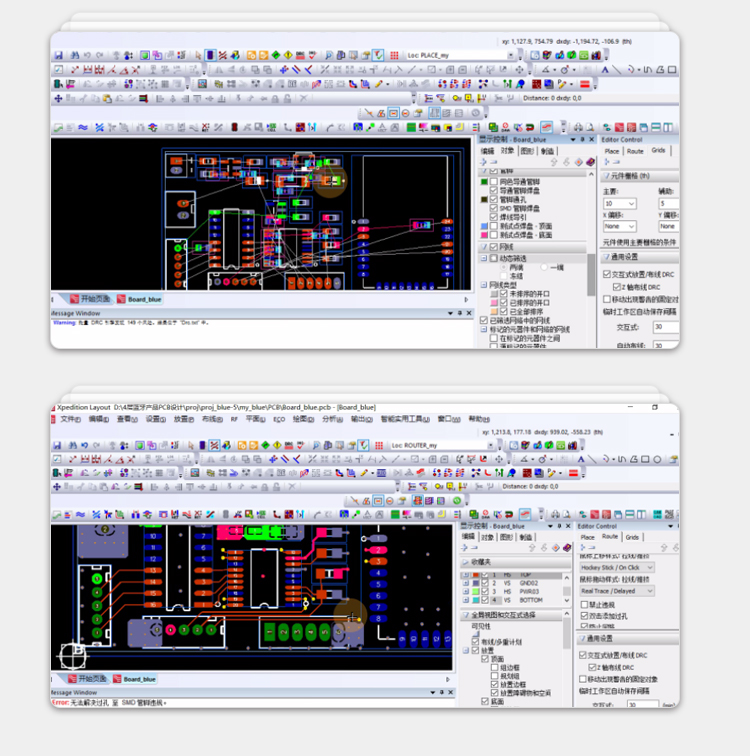Click the 通用设置 header in the upper Editor Control
Image resolution: width=750 pixels, height=756 pixels.
pyautogui.click(x=640, y=257)
